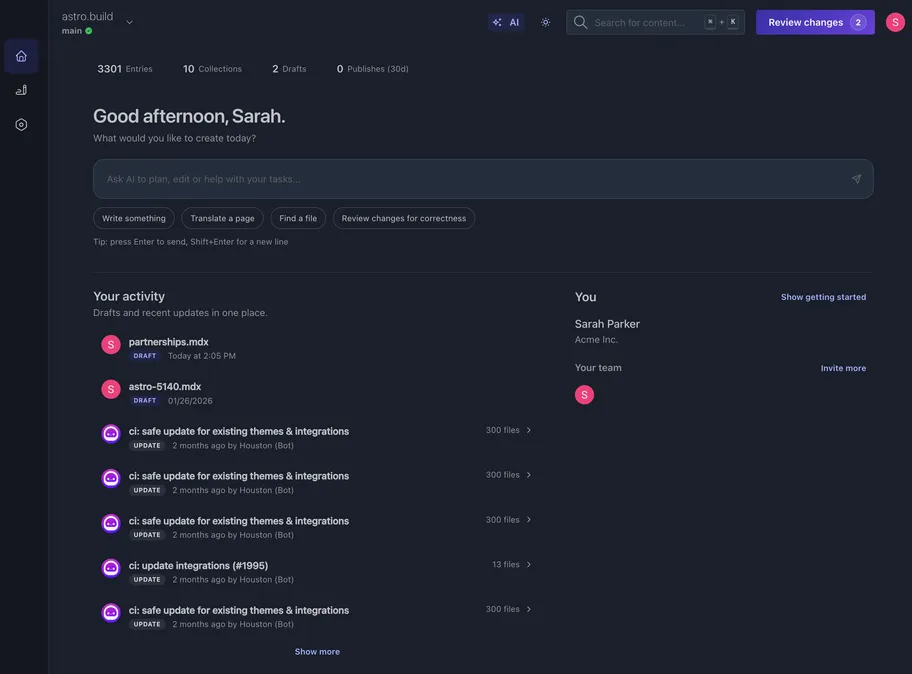Click Invite more link
This screenshot has width=912, height=674.
coord(843,368)
